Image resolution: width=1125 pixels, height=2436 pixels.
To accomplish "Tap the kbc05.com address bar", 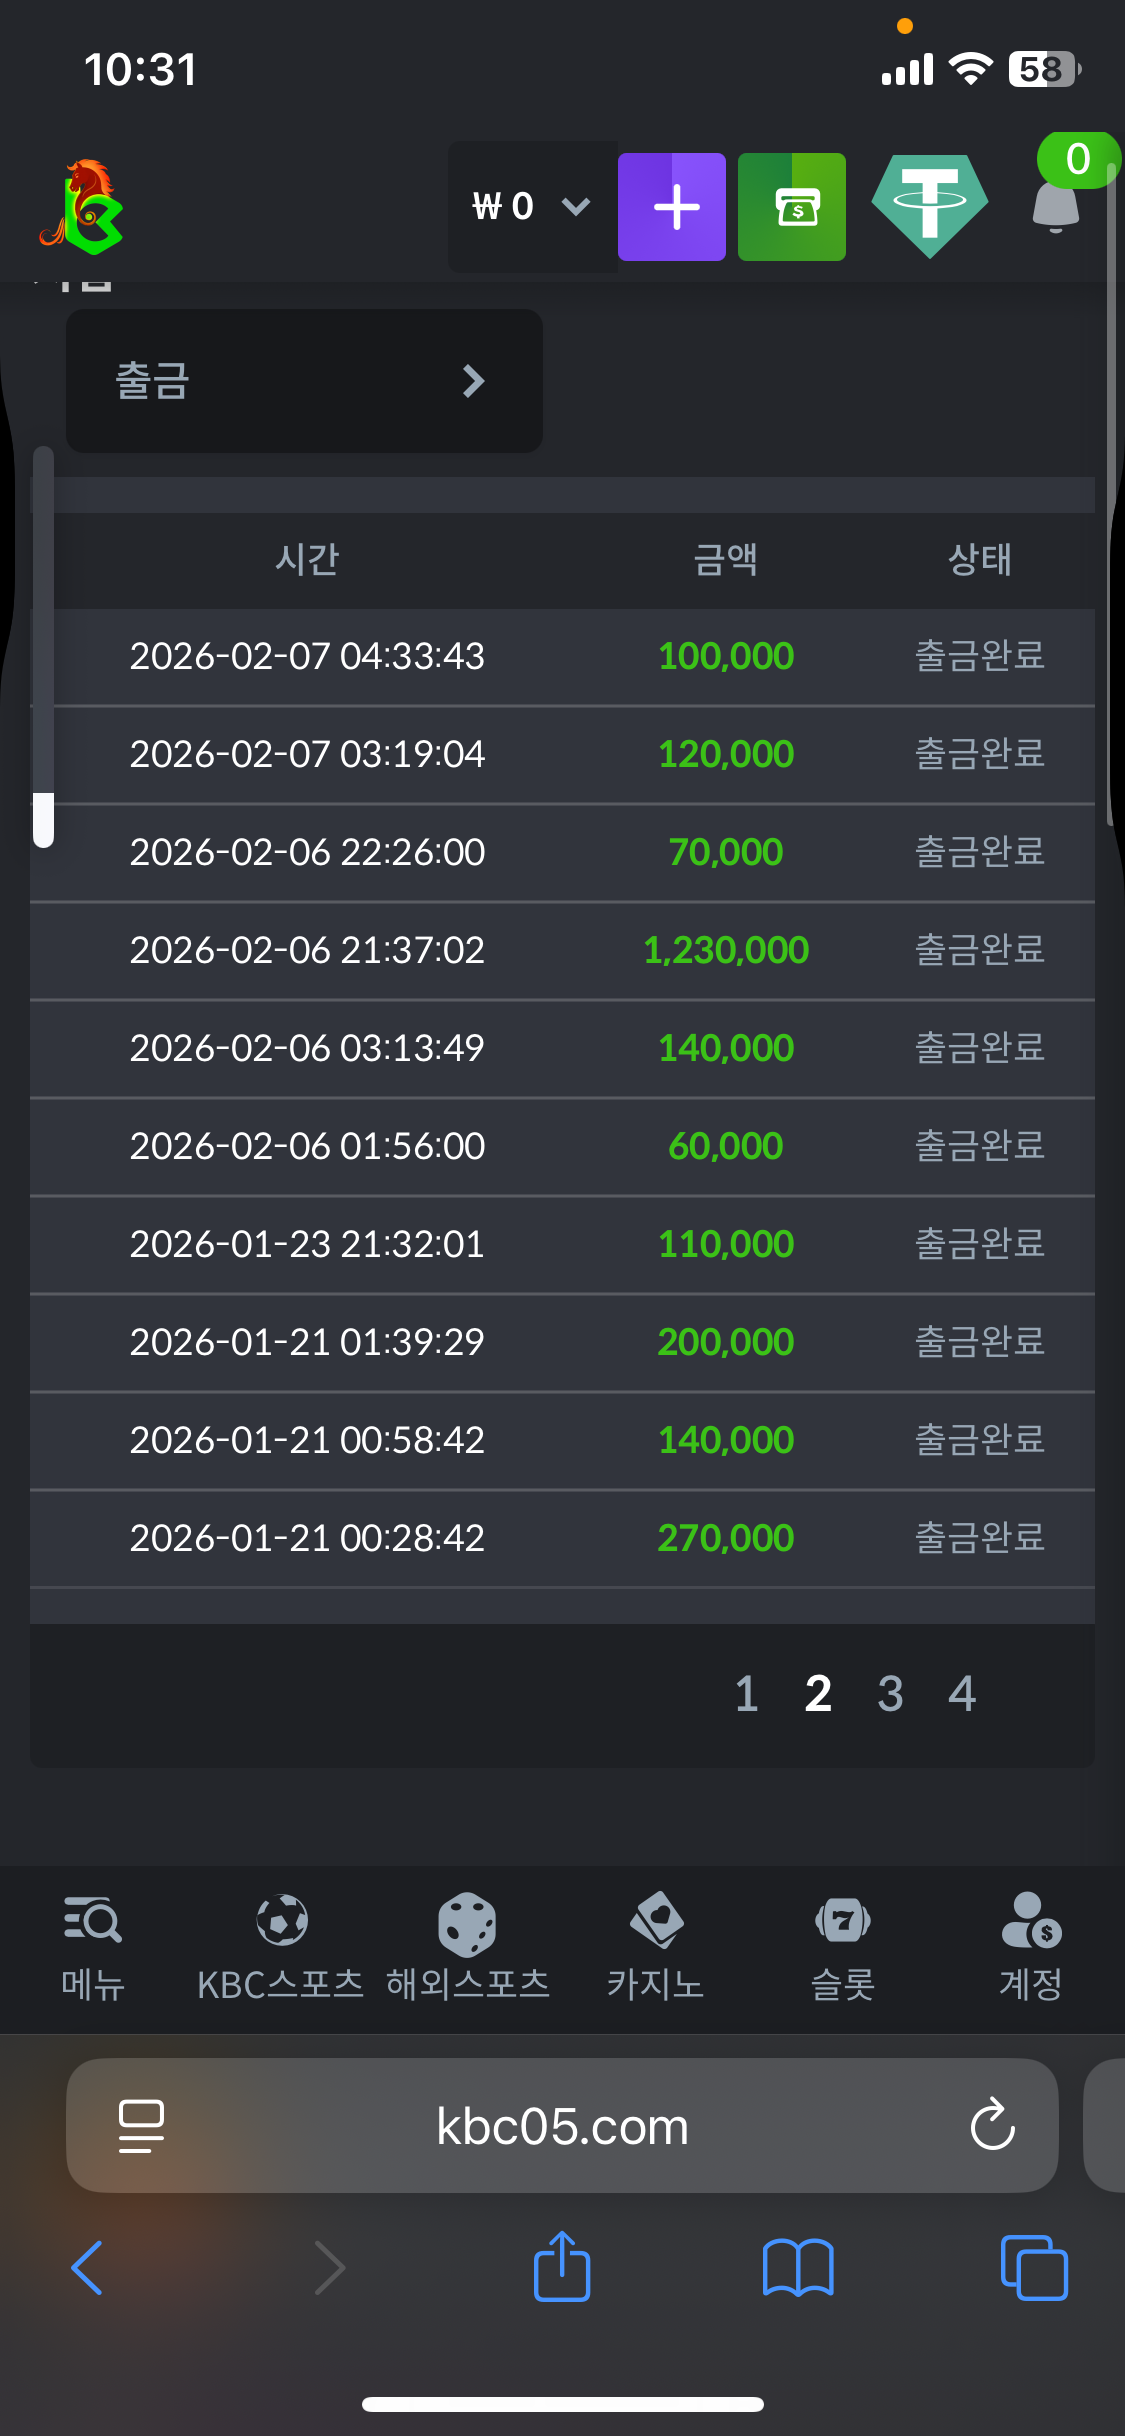I will tap(562, 2125).
